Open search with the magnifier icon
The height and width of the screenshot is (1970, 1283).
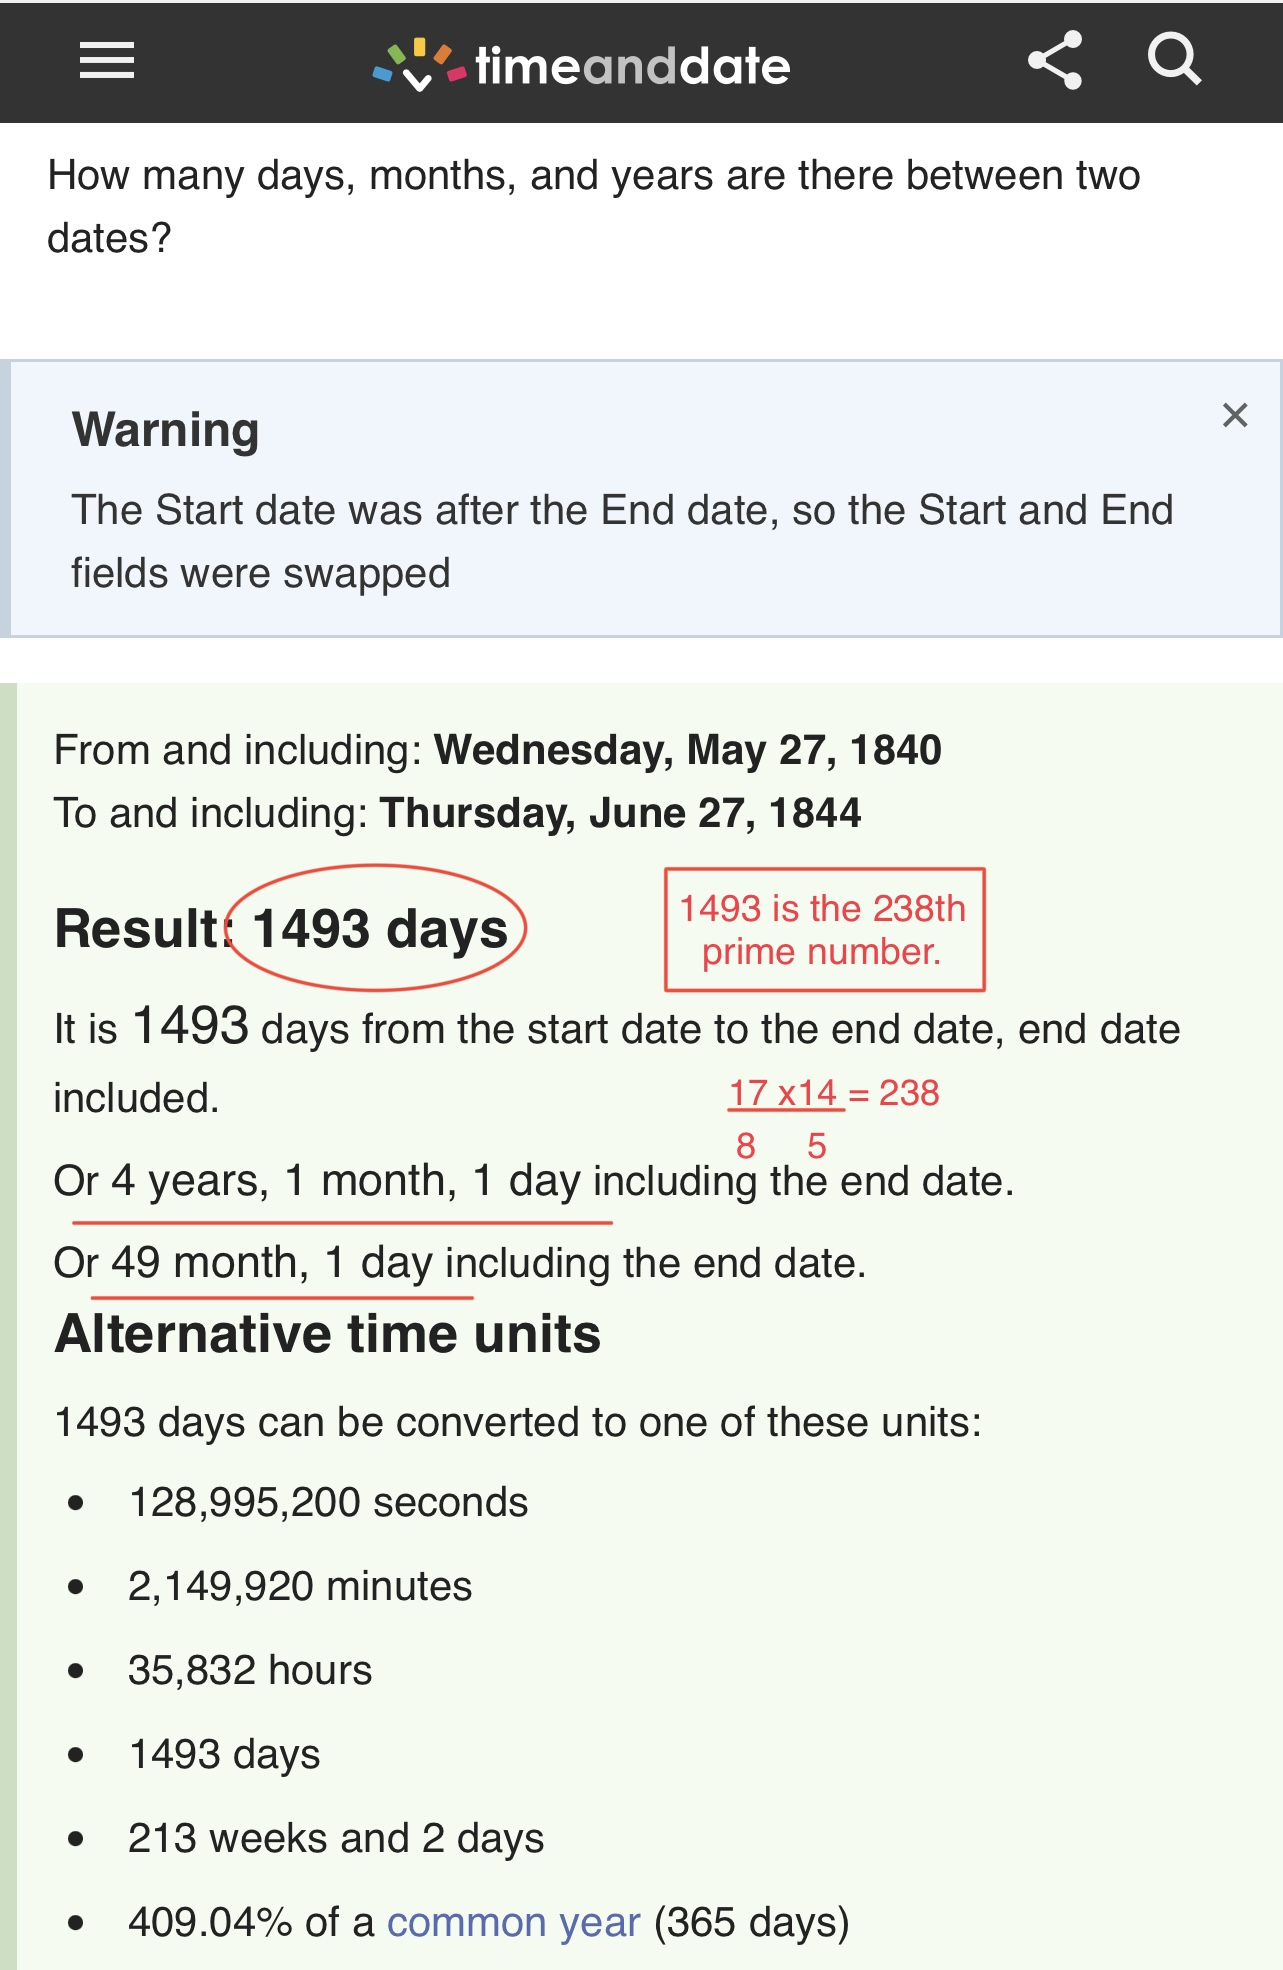(x=1174, y=60)
